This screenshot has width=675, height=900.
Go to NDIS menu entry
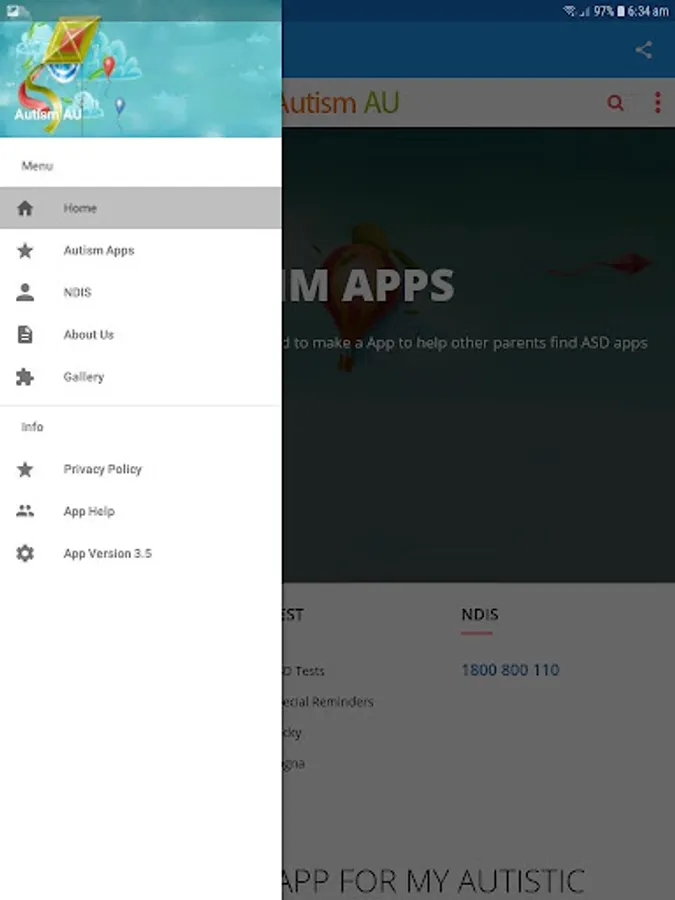[141, 292]
